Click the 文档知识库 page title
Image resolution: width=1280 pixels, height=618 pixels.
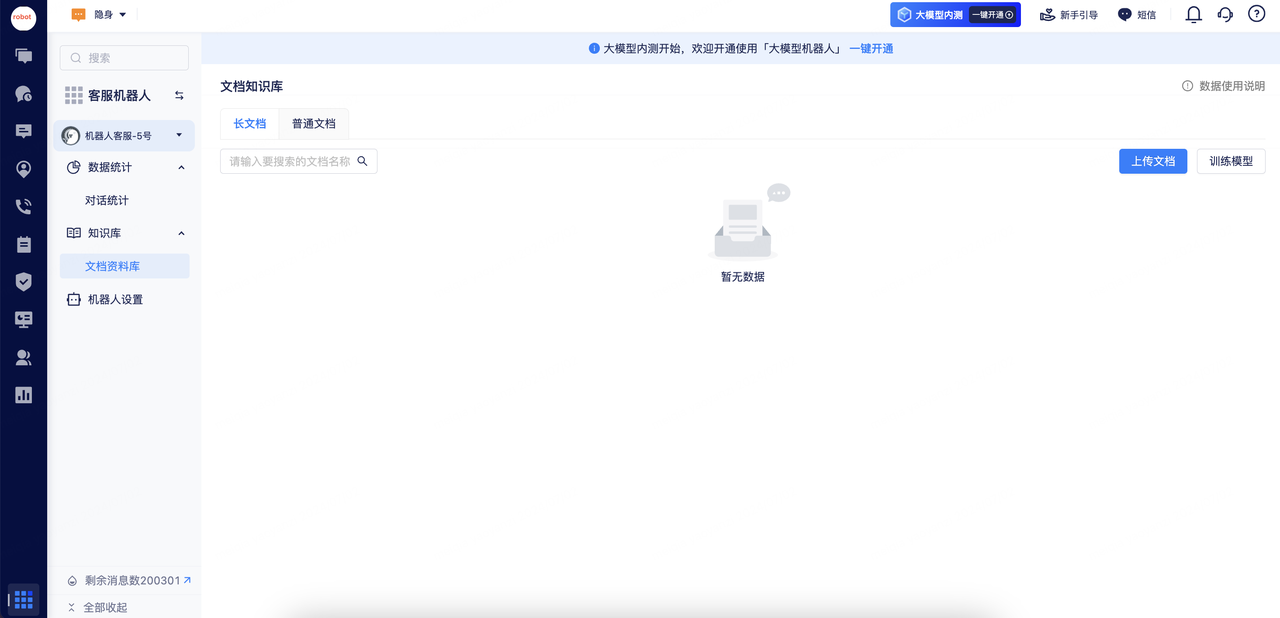[x=252, y=87]
